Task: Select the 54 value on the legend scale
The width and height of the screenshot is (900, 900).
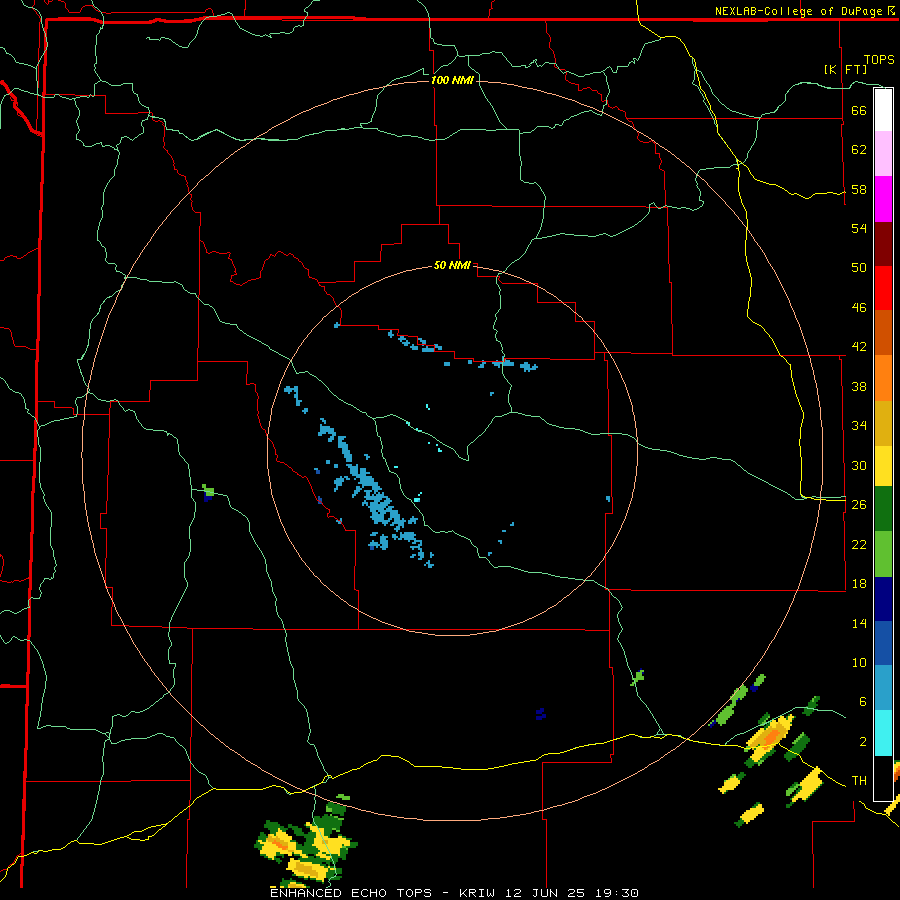Action: 859,228
